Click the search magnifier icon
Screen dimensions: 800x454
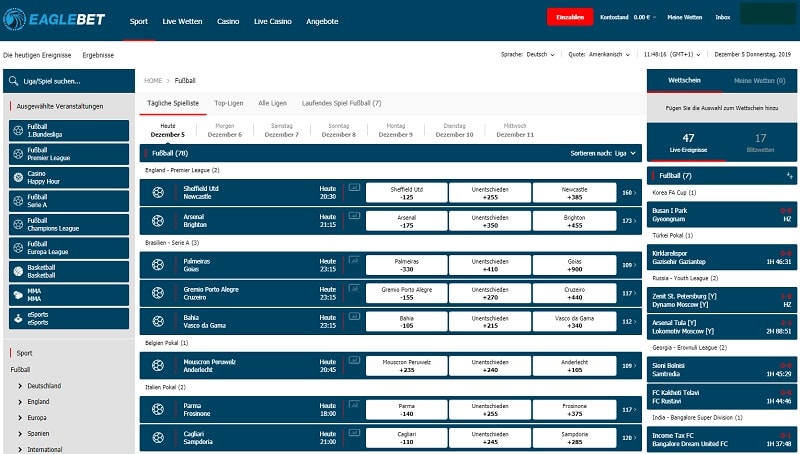(x=13, y=81)
